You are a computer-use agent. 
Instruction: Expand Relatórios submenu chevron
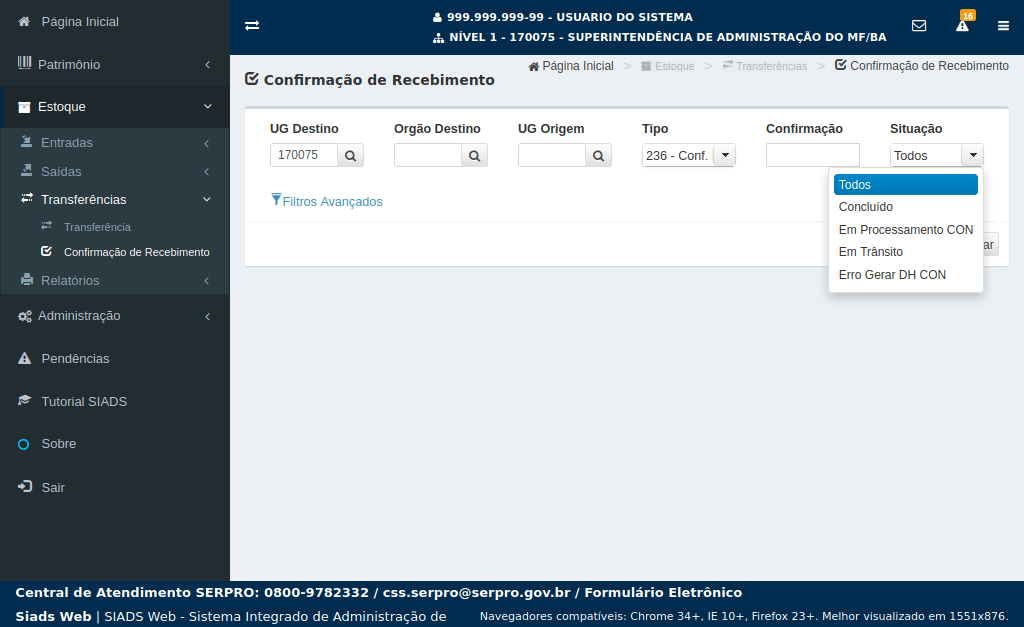point(206,281)
